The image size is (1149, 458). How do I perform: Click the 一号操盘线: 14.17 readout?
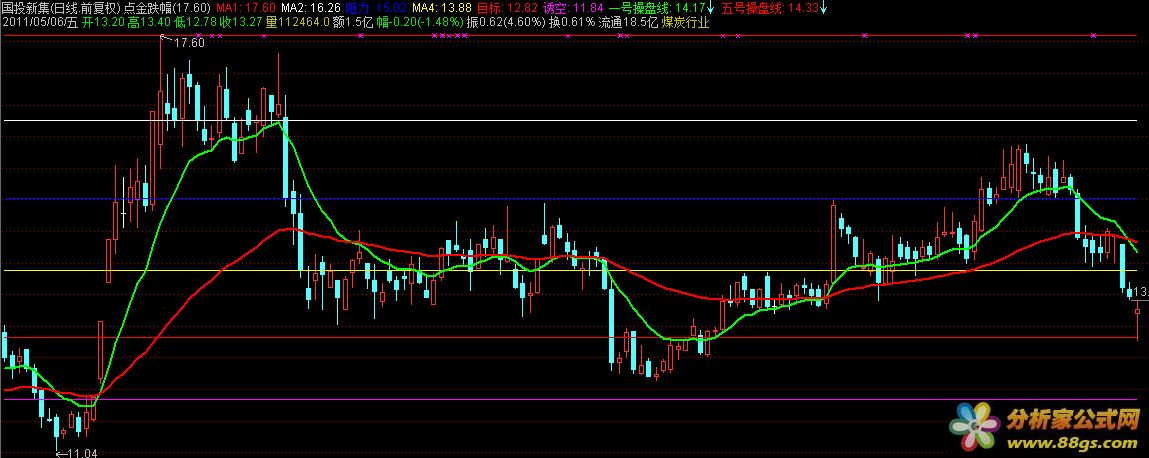[657, 9]
